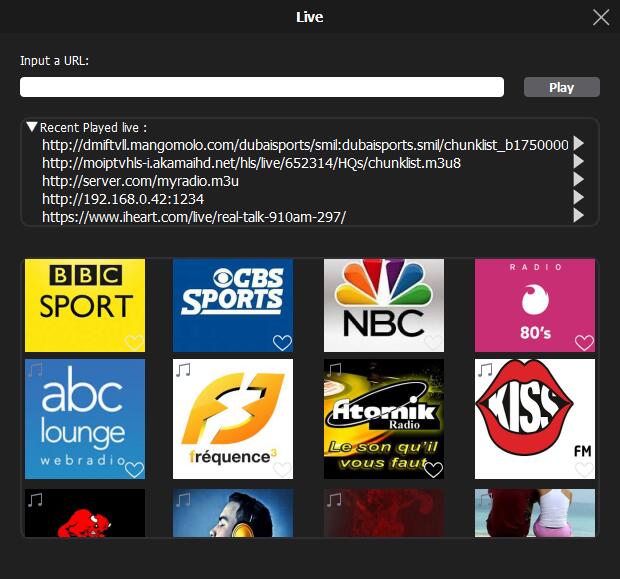Open the fréquence3 station
The image size is (620, 579).
coord(233,419)
